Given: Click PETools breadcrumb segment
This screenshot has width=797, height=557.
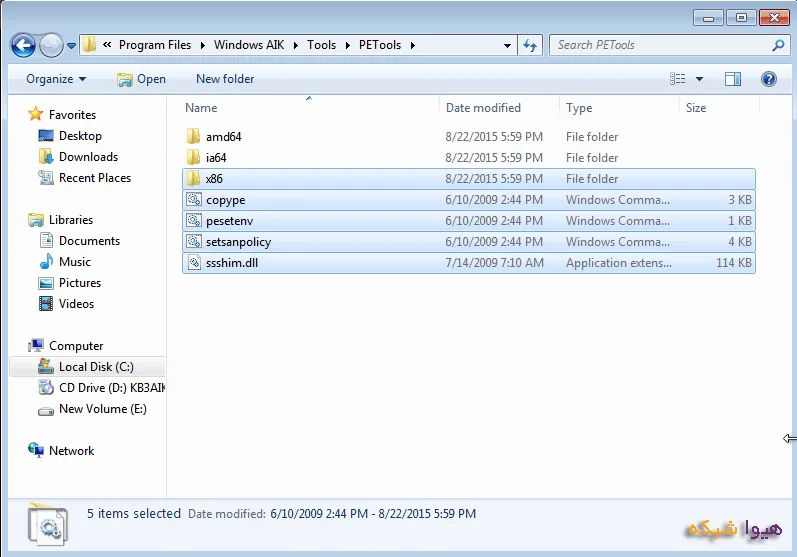Looking at the screenshot, I should (x=380, y=45).
